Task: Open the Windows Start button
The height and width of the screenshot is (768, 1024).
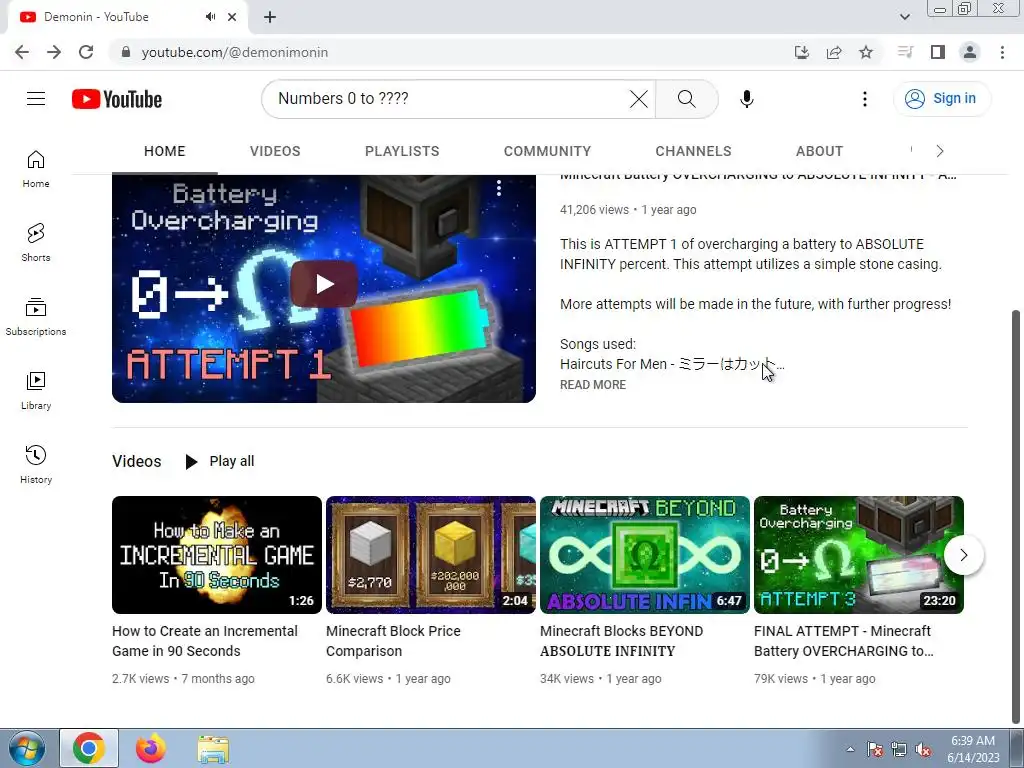Action: tap(27, 748)
